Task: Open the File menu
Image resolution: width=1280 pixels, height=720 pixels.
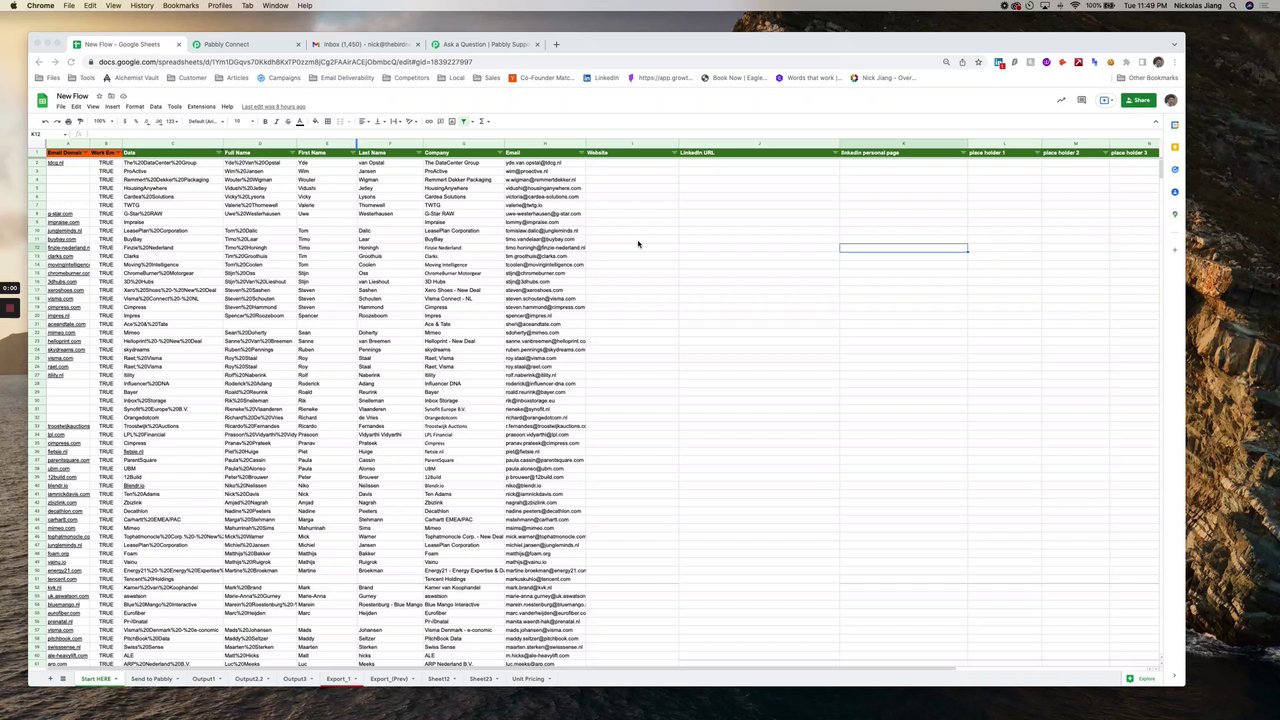Action: (x=61, y=107)
